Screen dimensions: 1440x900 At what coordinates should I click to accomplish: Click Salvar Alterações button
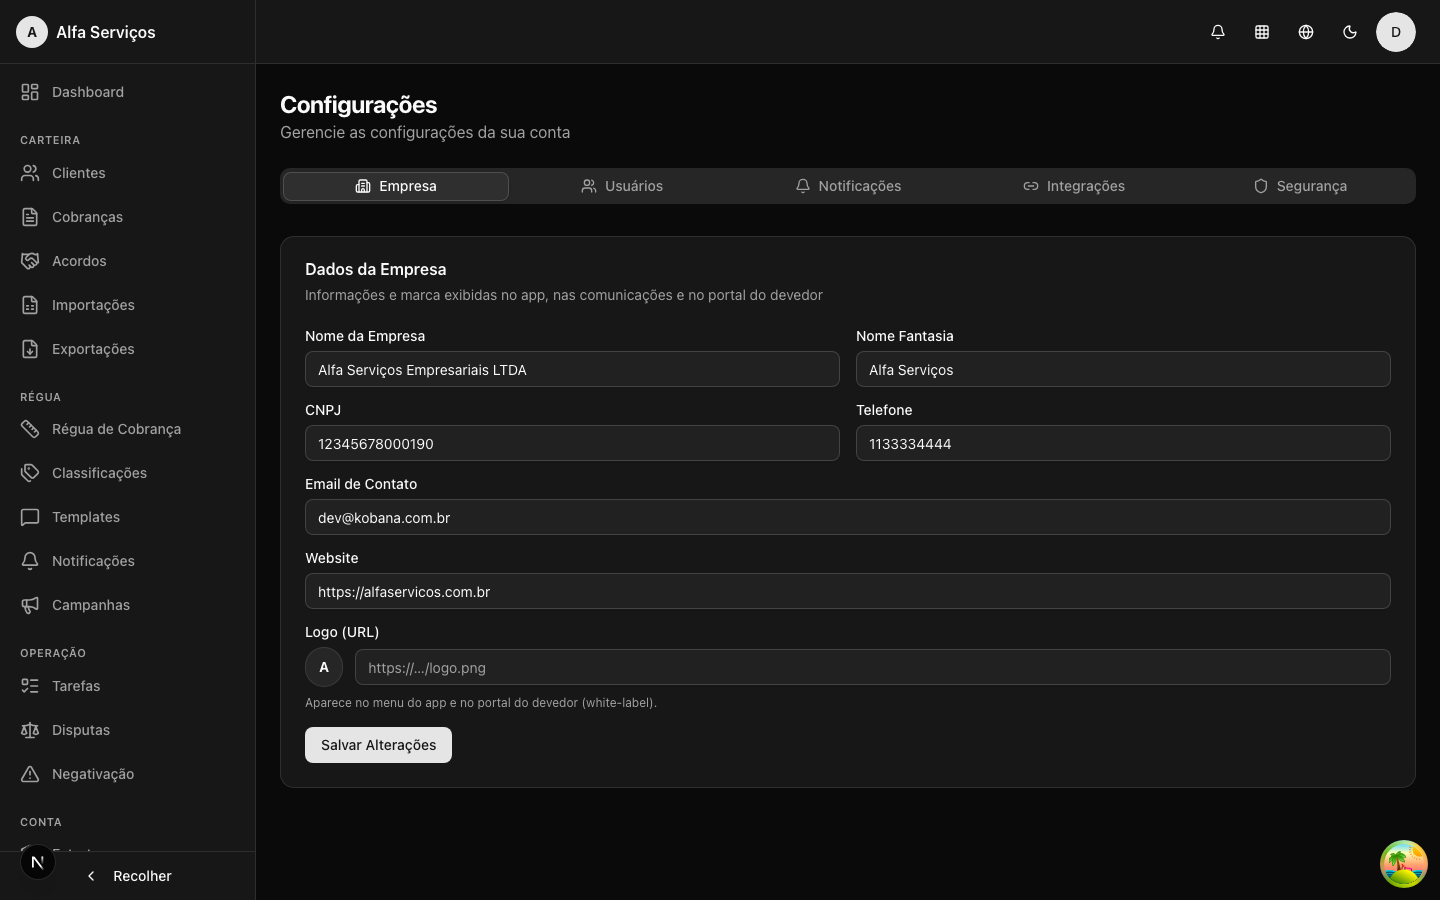[378, 745]
